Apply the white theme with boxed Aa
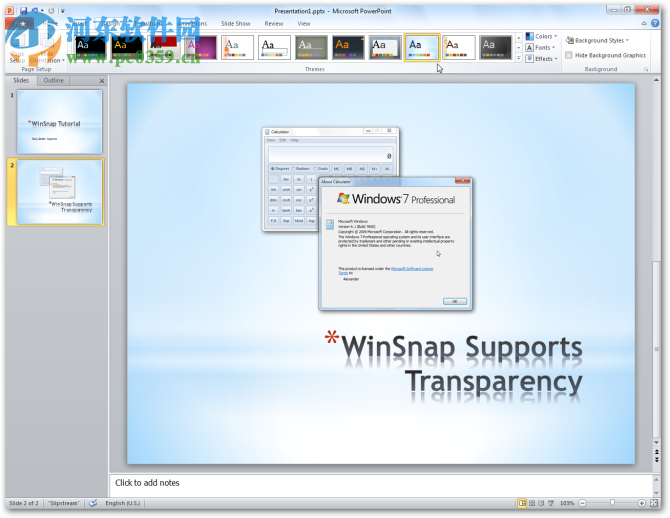 pyautogui.click(x=274, y=47)
